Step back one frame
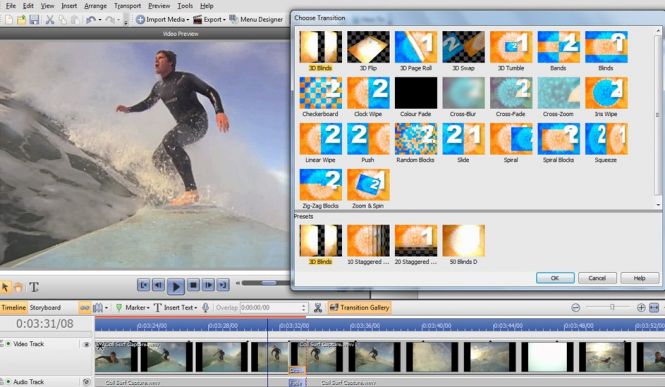The width and height of the screenshot is (665, 387). click(158, 285)
